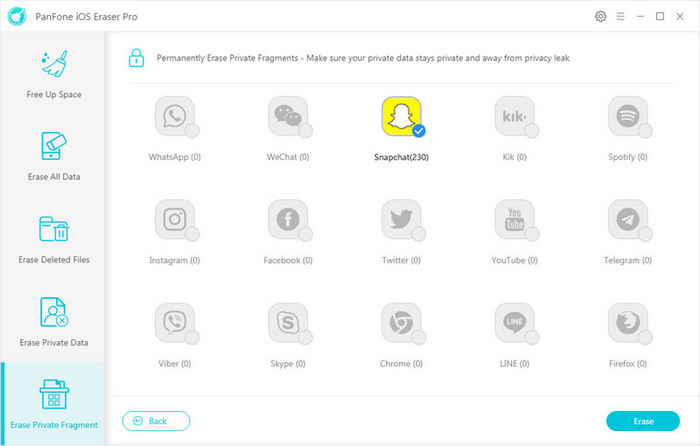Viewport: 700px width, 446px height.
Task: Select the Skype app icon
Action: pyautogui.click(x=288, y=322)
